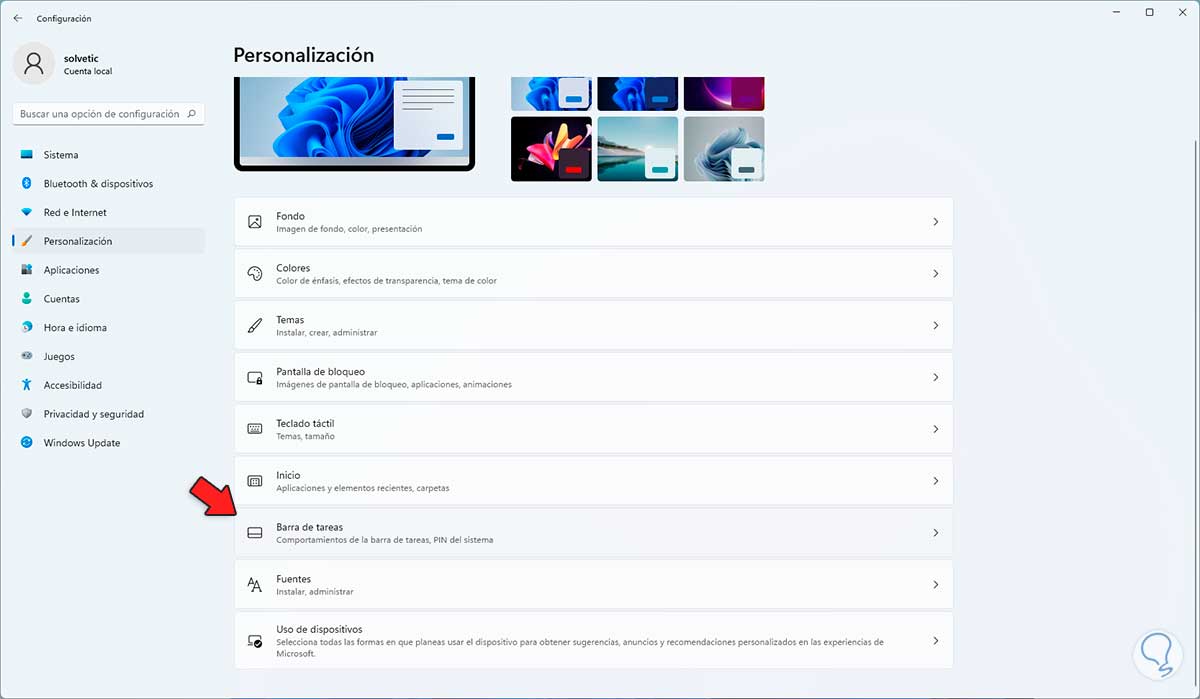Screen dimensions: 1200x699
Task: Click the Bluetooth & dispositivos icon
Action: pyautogui.click(x=26, y=184)
